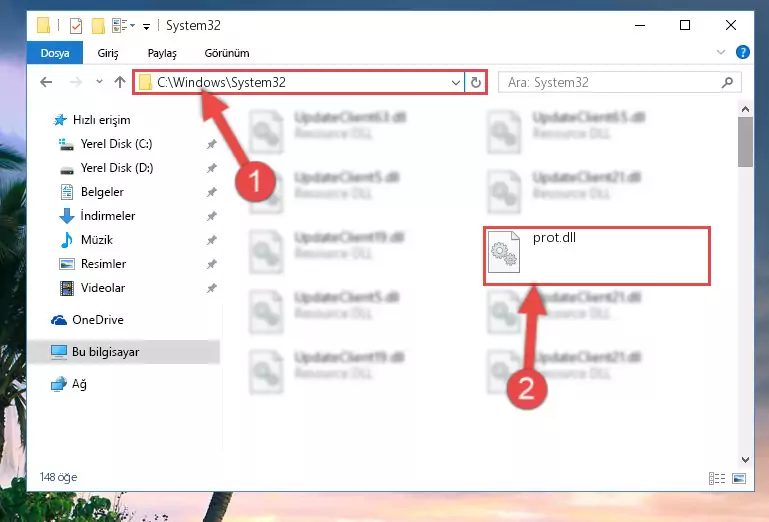This screenshot has height=522, width=769.
Task: Click the New folder icon in quick access toolbar
Action: [98, 26]
